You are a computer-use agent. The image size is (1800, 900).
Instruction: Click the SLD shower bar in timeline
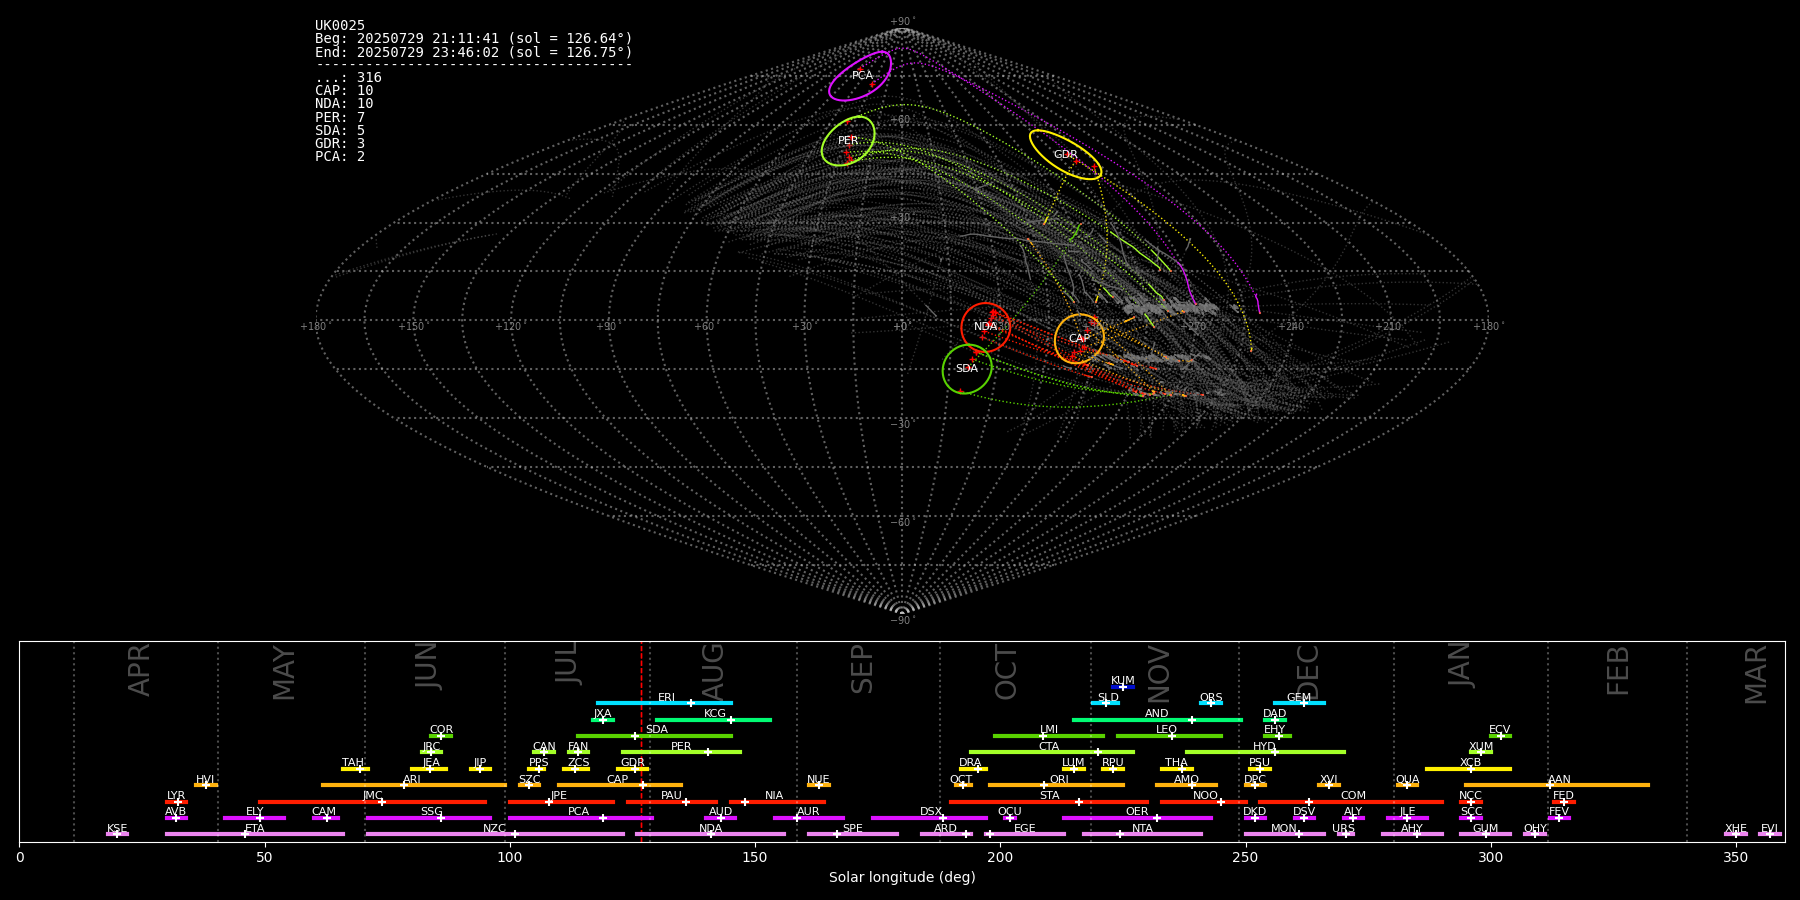pyautogui.click(x=1106, y=703)
